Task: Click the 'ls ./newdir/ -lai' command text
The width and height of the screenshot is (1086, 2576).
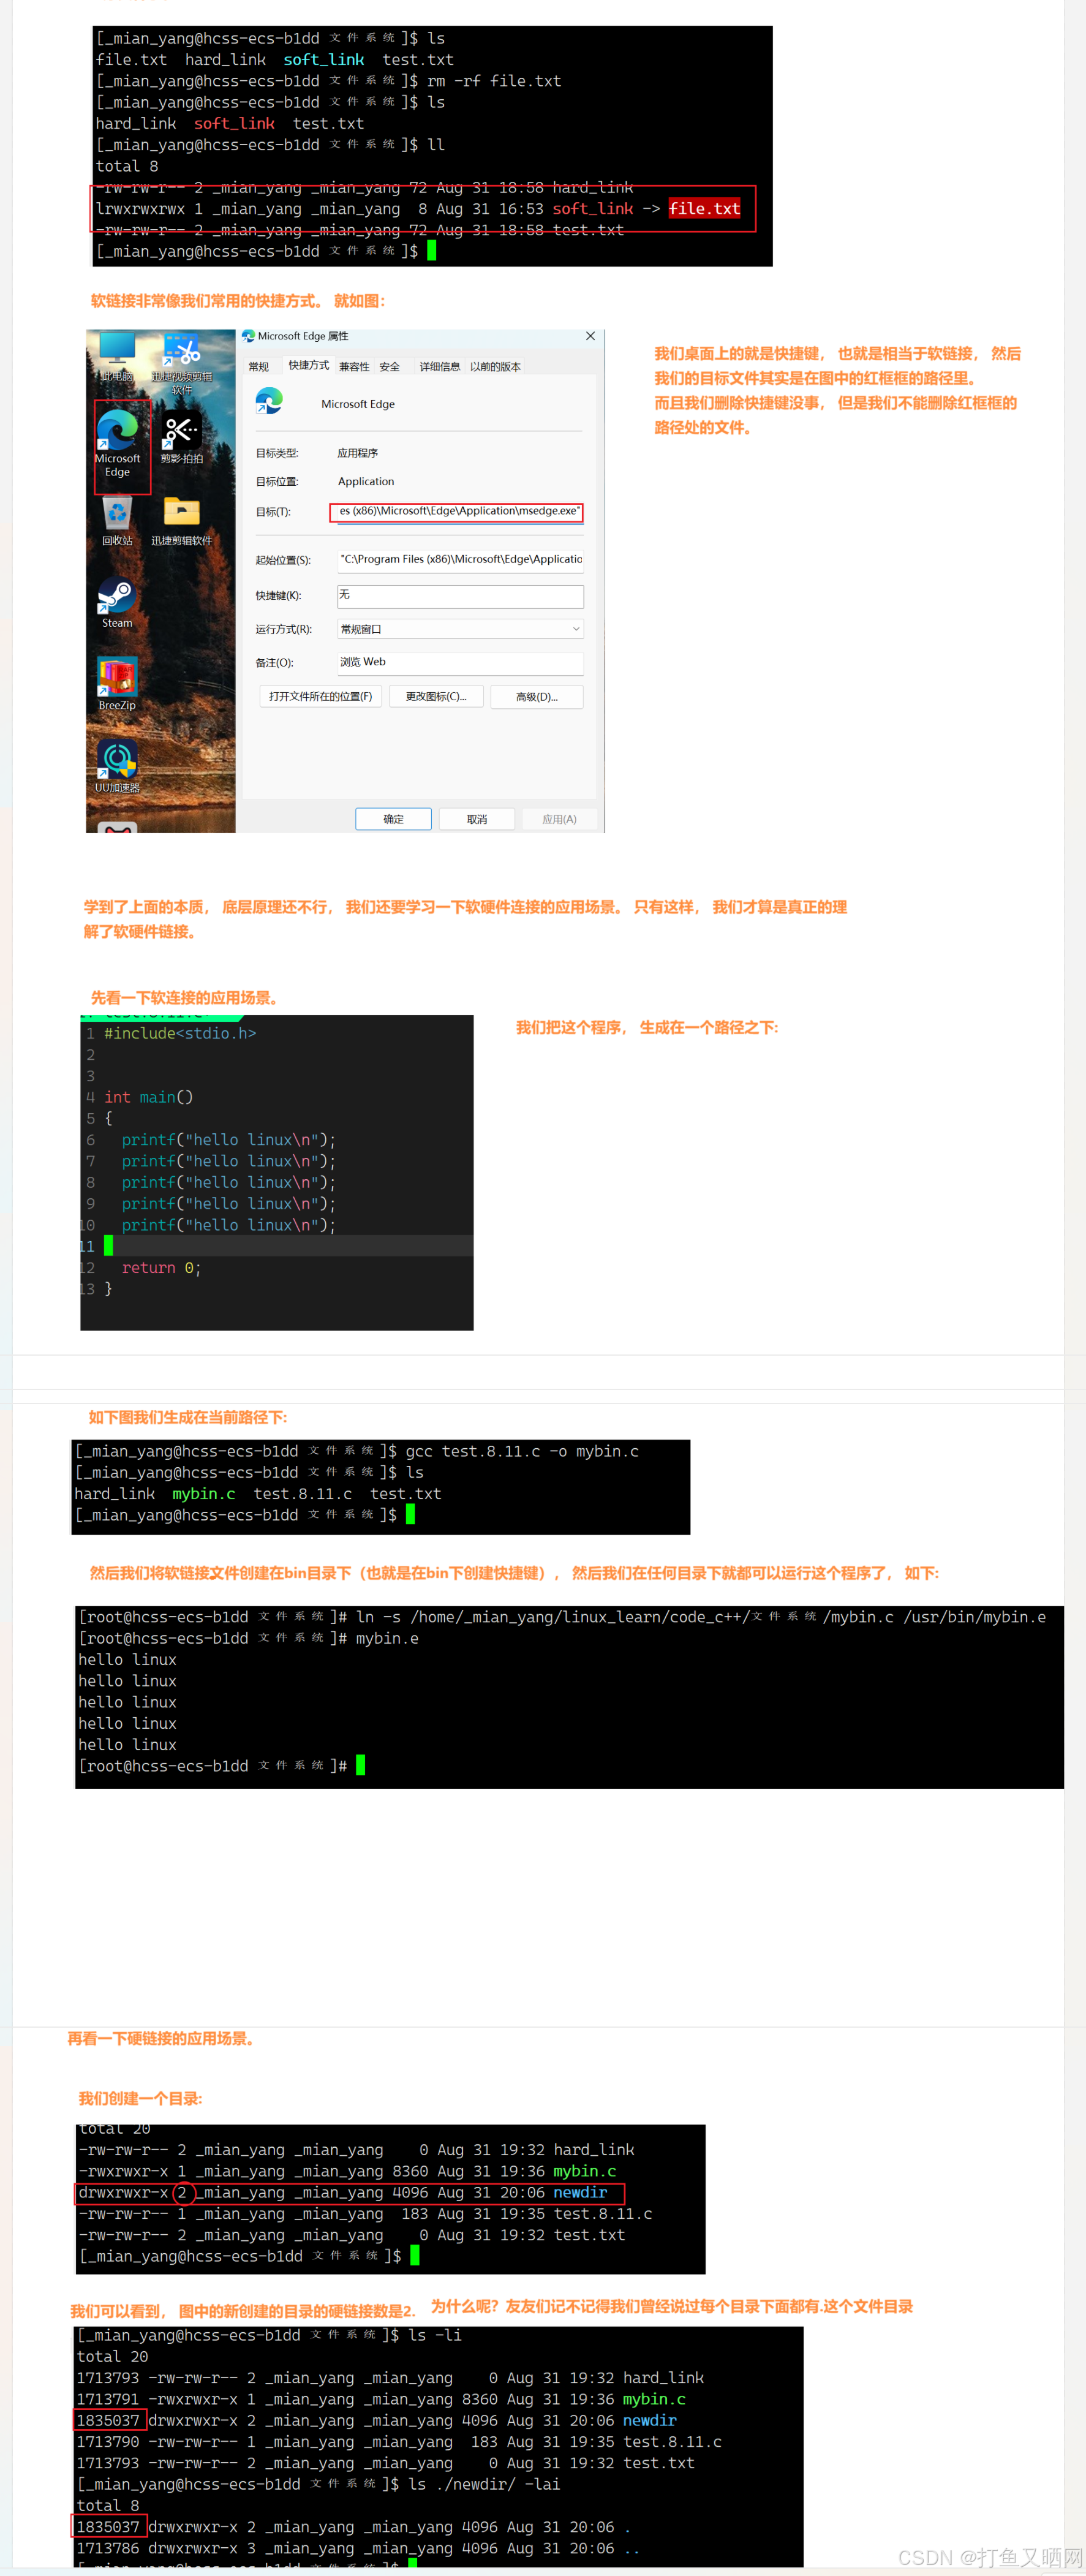Action: pyautogui.click(x=484, y=2484)
